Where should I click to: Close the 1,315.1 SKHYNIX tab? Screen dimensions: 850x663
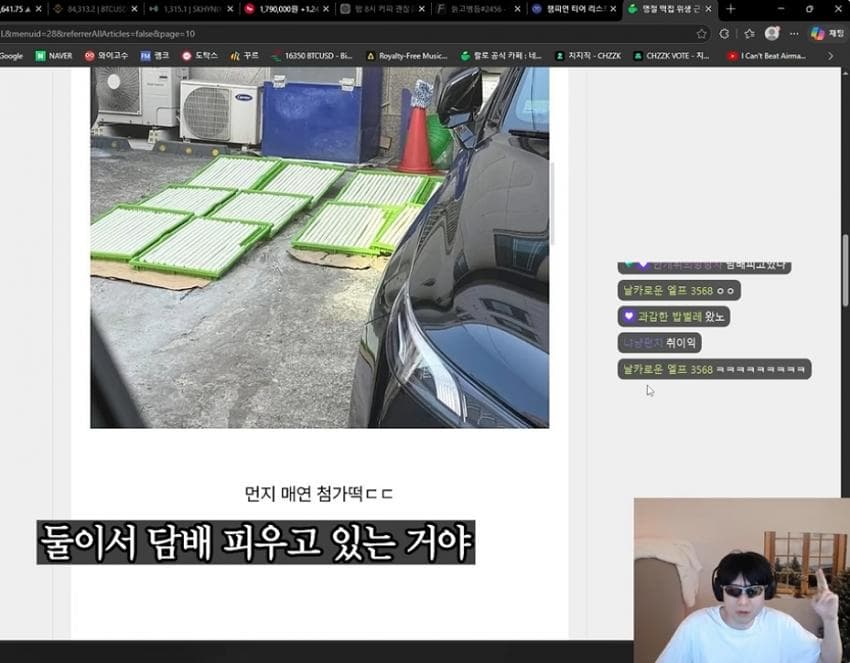tap(230, 9)
